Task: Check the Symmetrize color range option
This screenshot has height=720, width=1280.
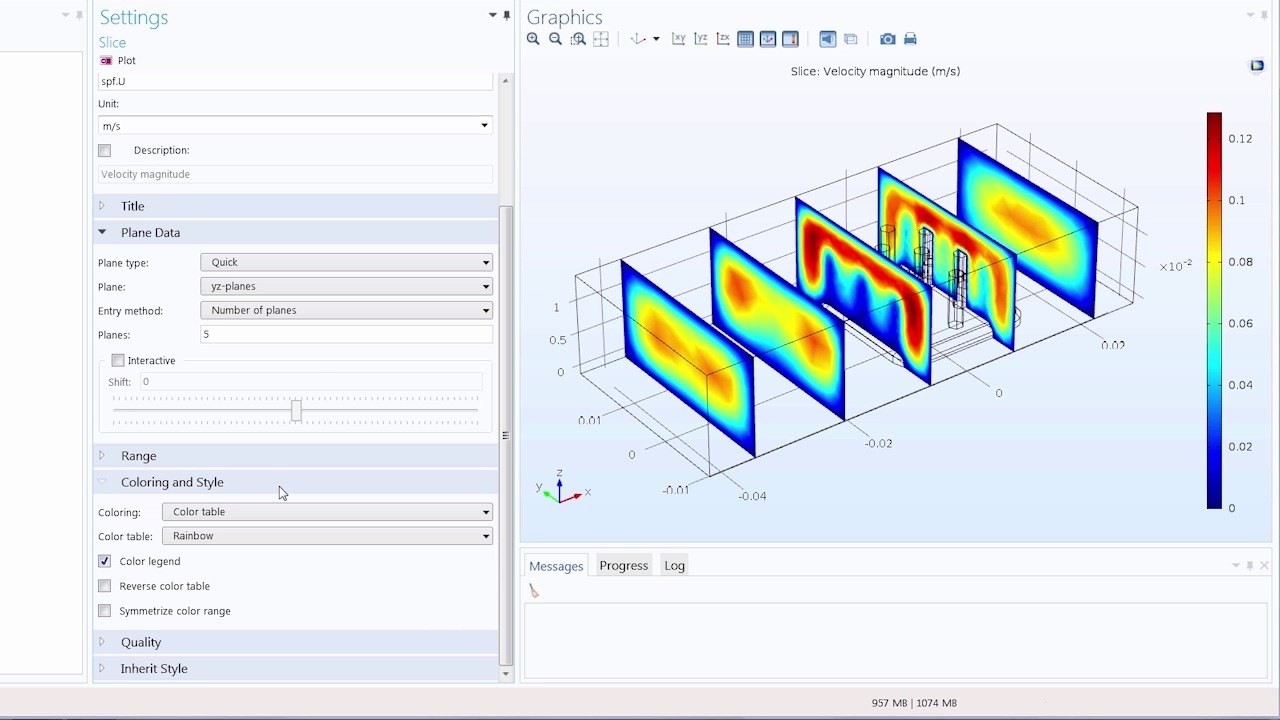Action: point(104,611)
